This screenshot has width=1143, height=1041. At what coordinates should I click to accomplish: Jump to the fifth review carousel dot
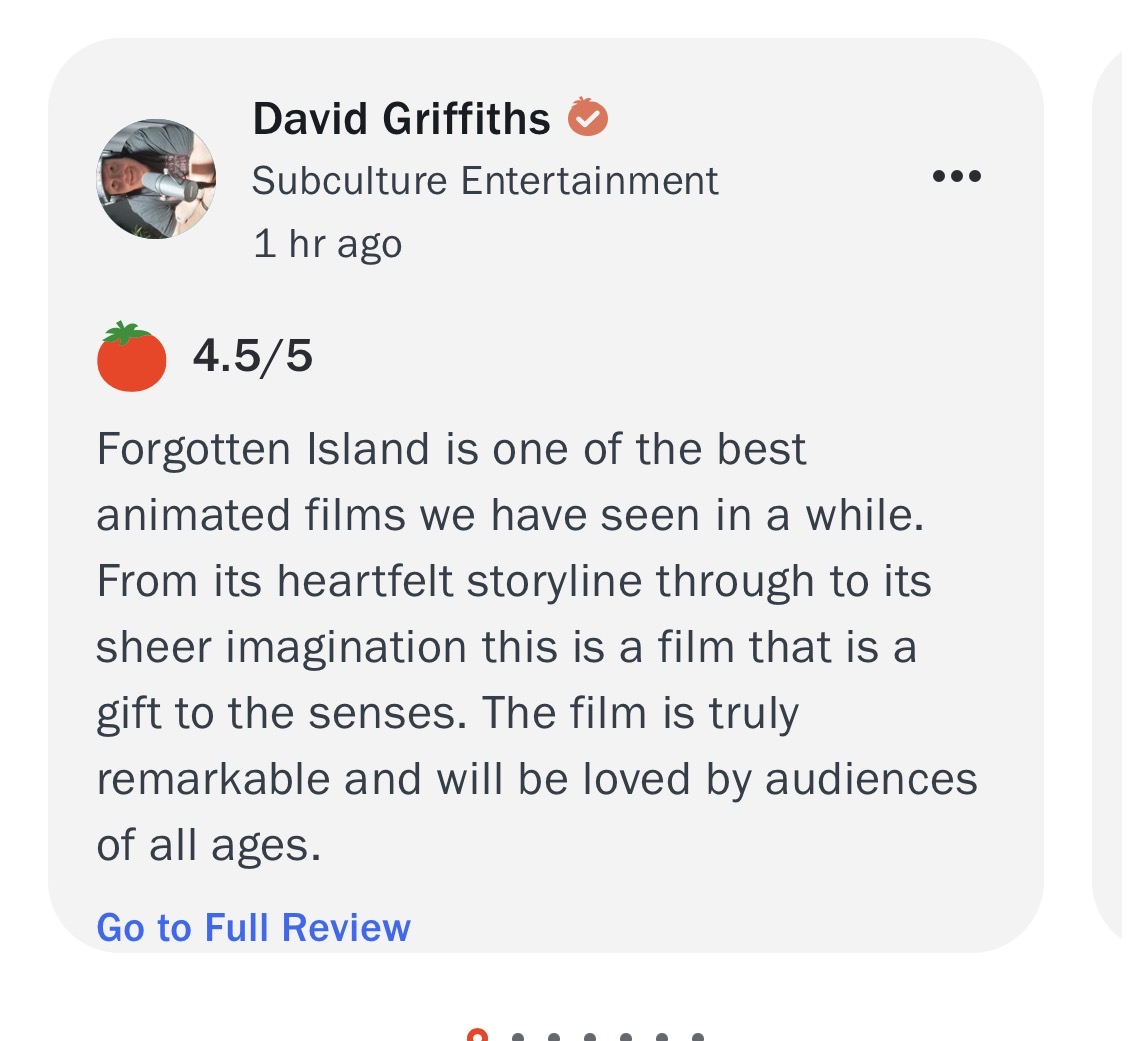coord(625,1037)
